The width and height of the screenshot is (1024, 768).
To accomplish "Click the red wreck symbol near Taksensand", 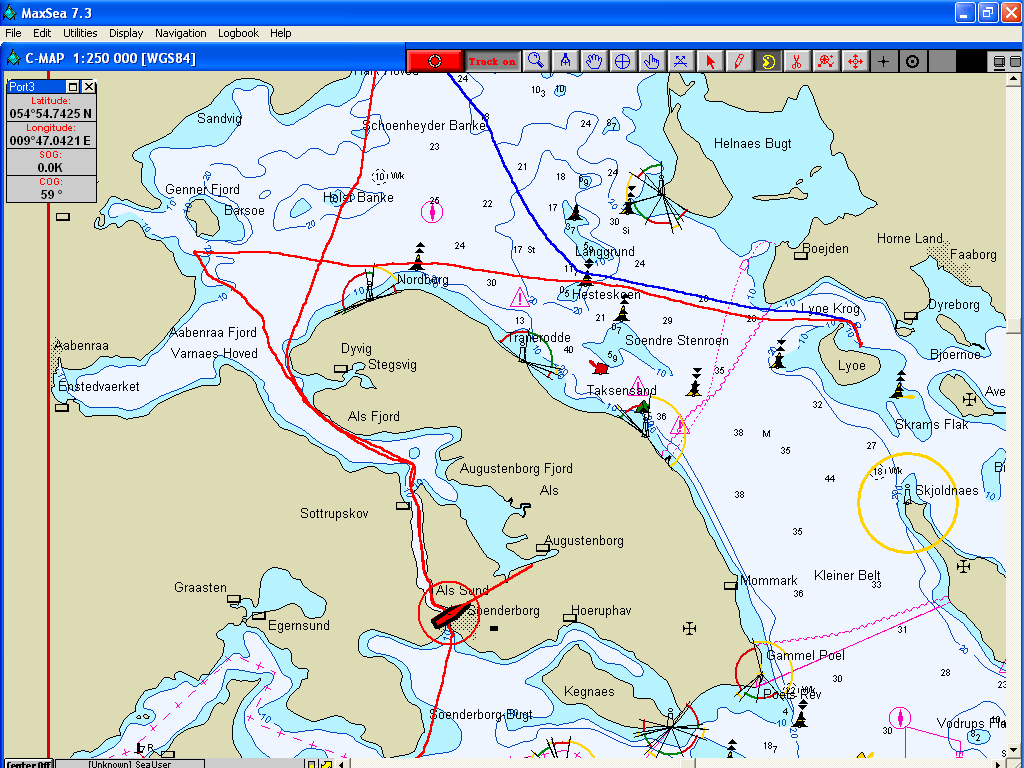I will [x=600, y=367].
